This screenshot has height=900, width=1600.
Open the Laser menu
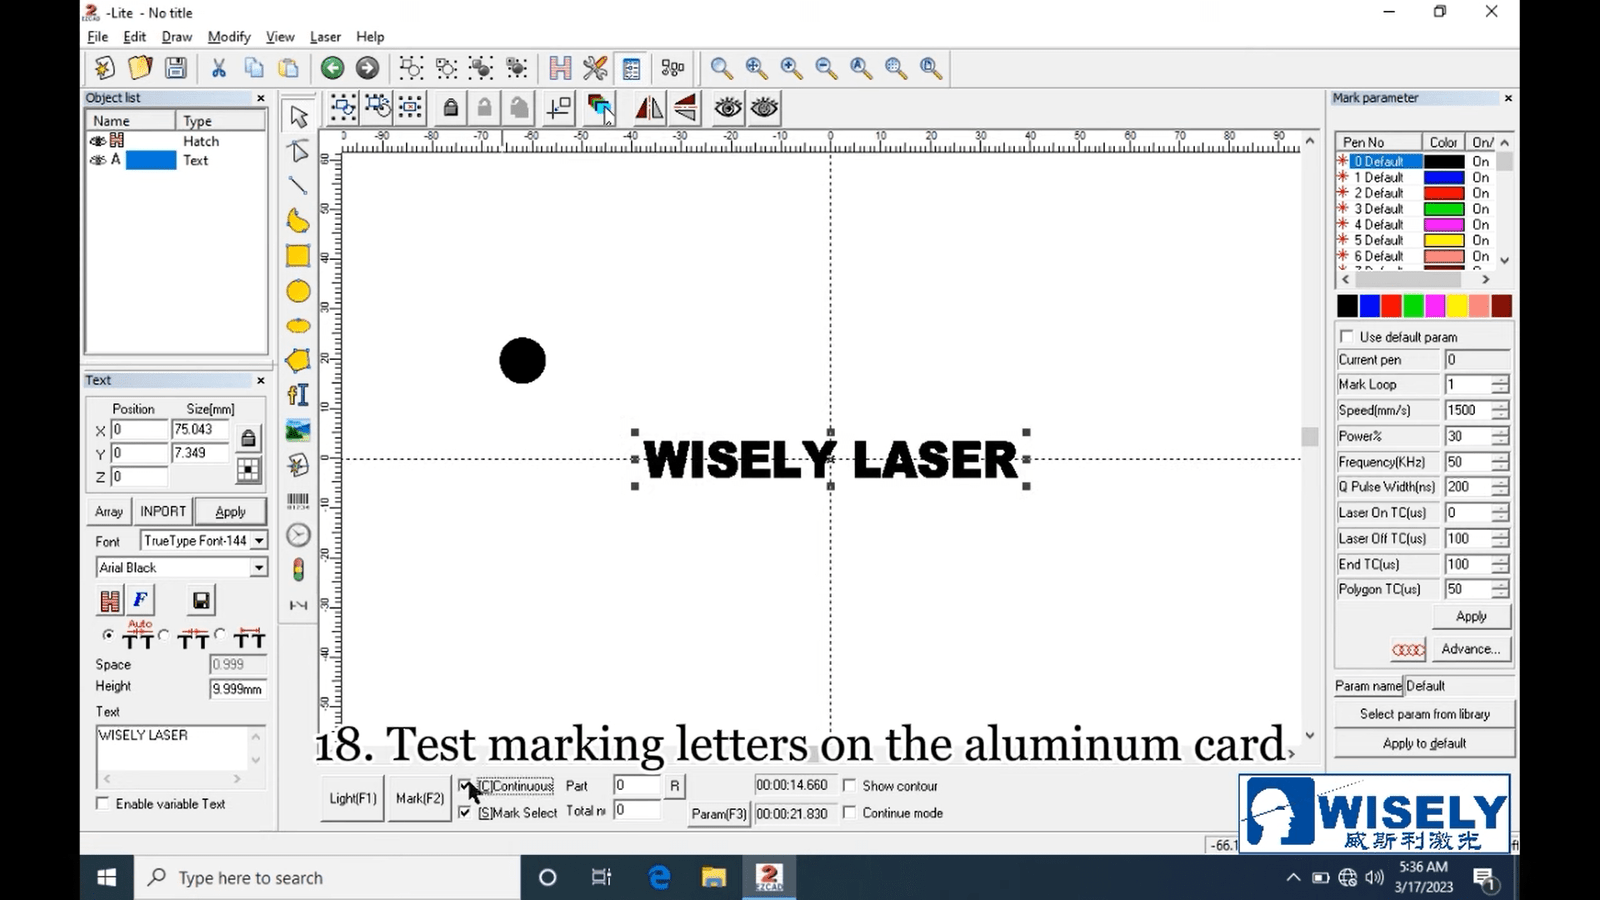(x=325, y=37)
